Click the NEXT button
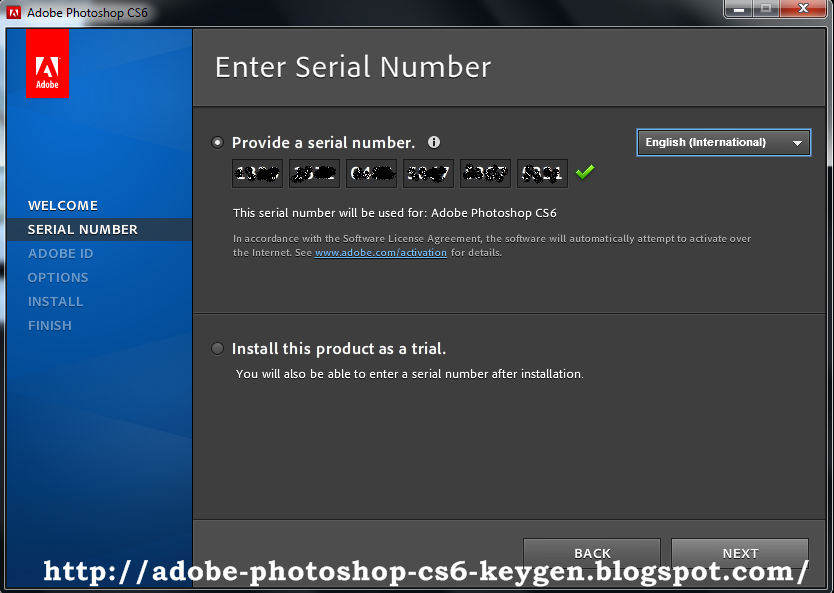 coord(740,554)
